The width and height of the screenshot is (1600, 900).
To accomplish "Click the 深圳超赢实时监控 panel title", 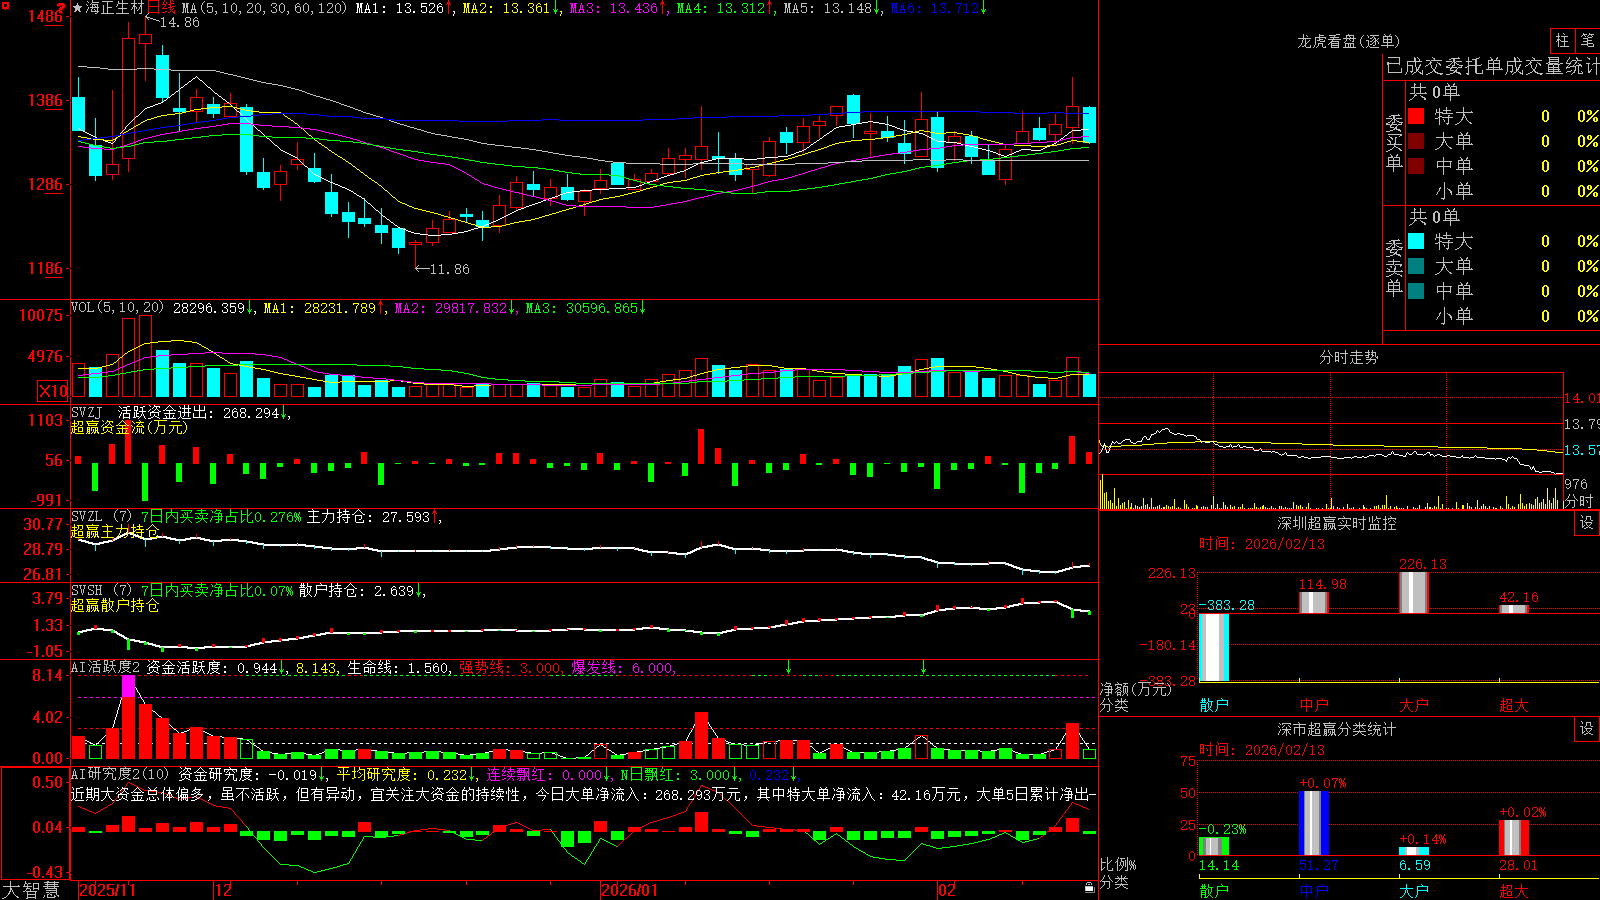I will click(1337, 523).
